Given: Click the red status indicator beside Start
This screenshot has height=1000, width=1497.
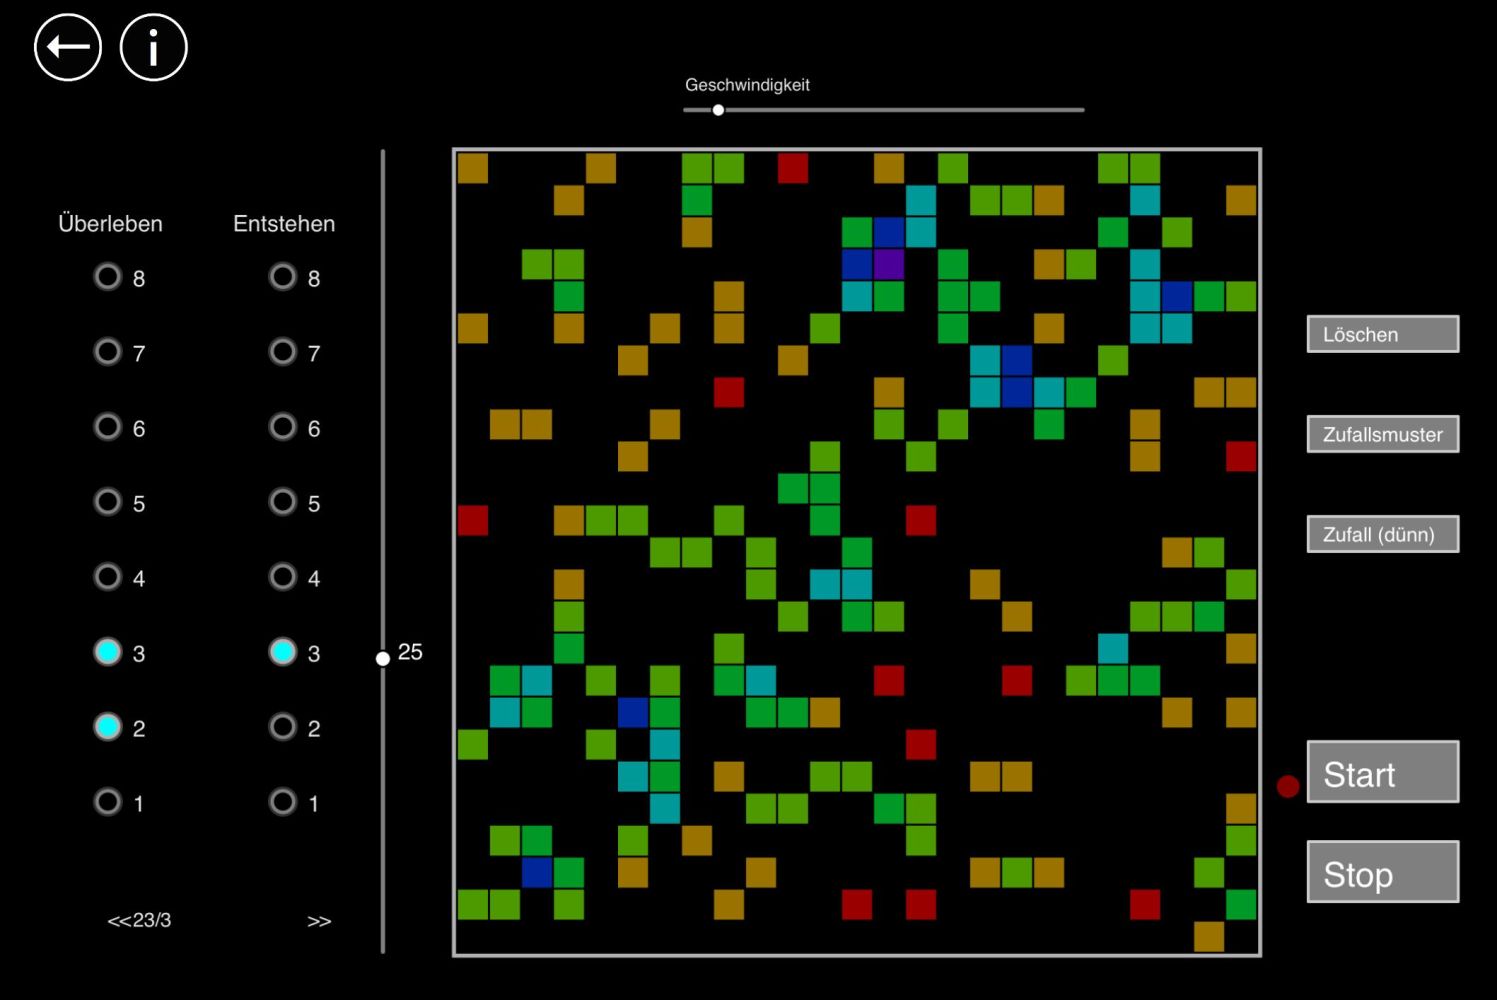Looking at the screenshot, I should (x=1288, y=786).
